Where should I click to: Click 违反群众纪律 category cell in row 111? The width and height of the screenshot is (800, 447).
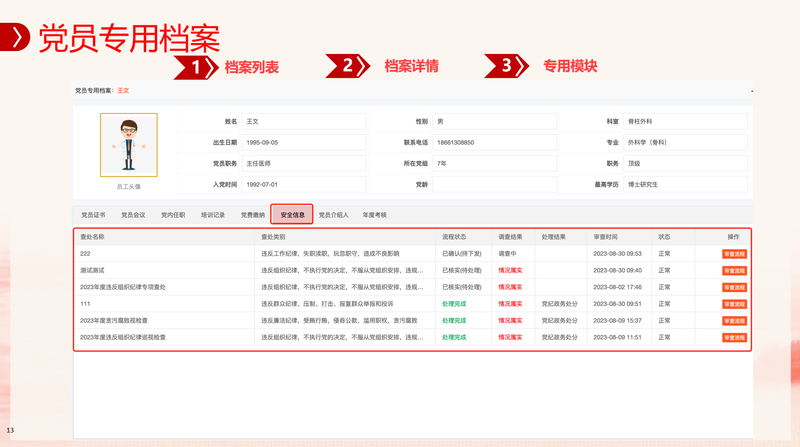tap(327, 304)
